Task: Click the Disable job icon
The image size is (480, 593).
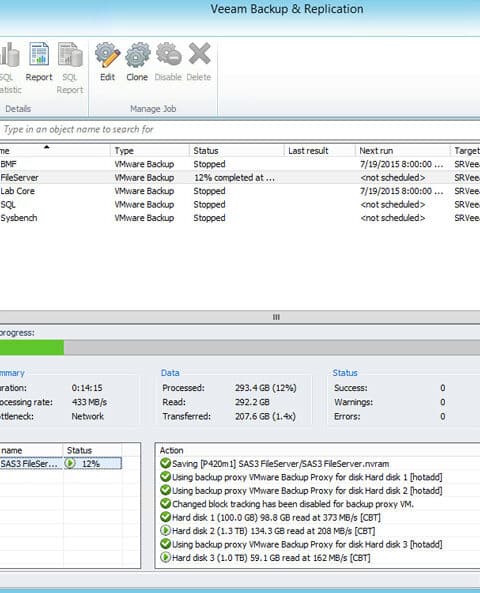Action: coord(168,62)
